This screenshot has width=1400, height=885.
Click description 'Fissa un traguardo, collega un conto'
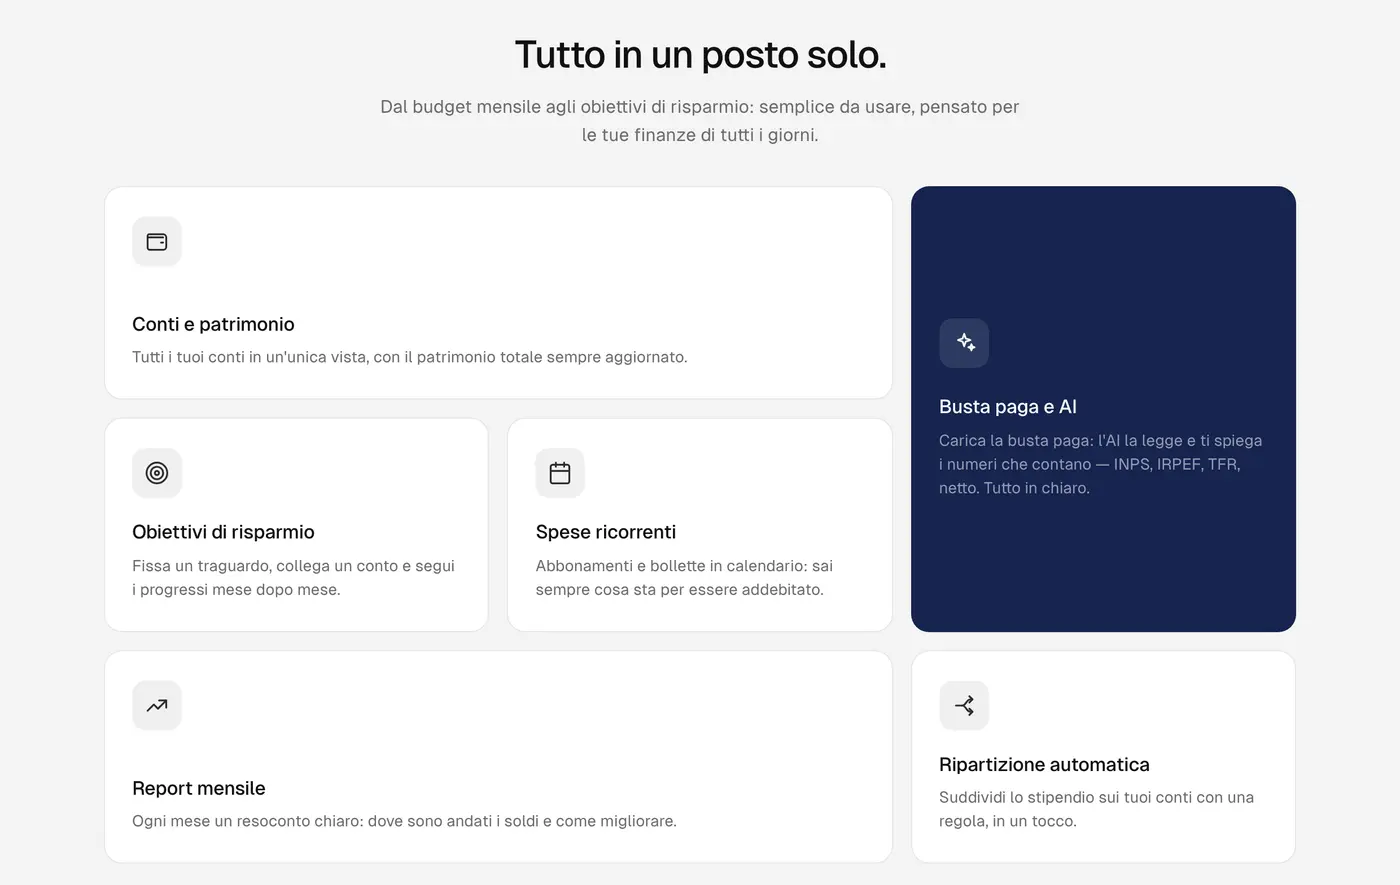pos(293,578)
